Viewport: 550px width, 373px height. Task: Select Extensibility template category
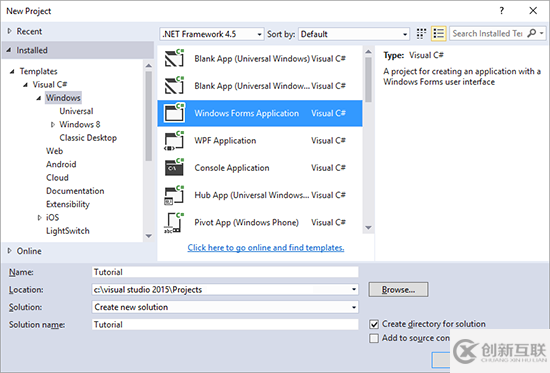pyautogui.click(x=68, y=205)
